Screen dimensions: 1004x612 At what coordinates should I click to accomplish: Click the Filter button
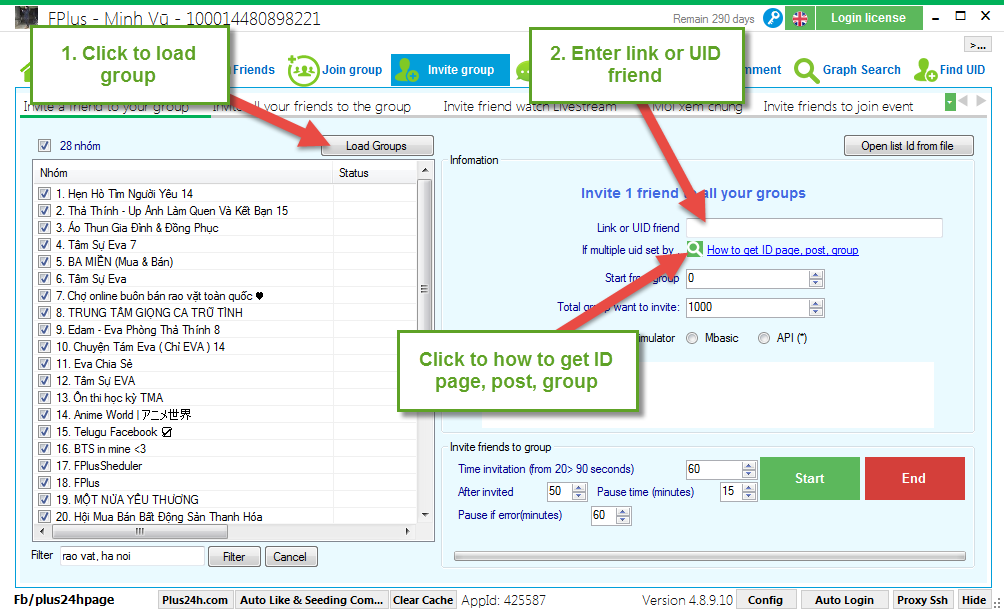[x=234, y=557]
